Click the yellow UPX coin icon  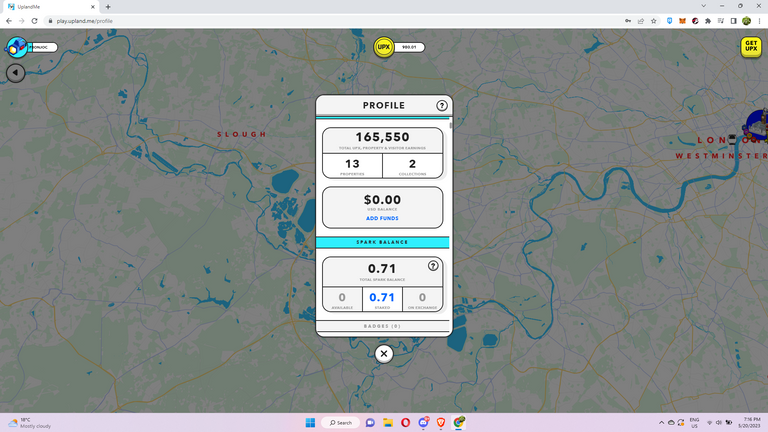pos(384,47)
